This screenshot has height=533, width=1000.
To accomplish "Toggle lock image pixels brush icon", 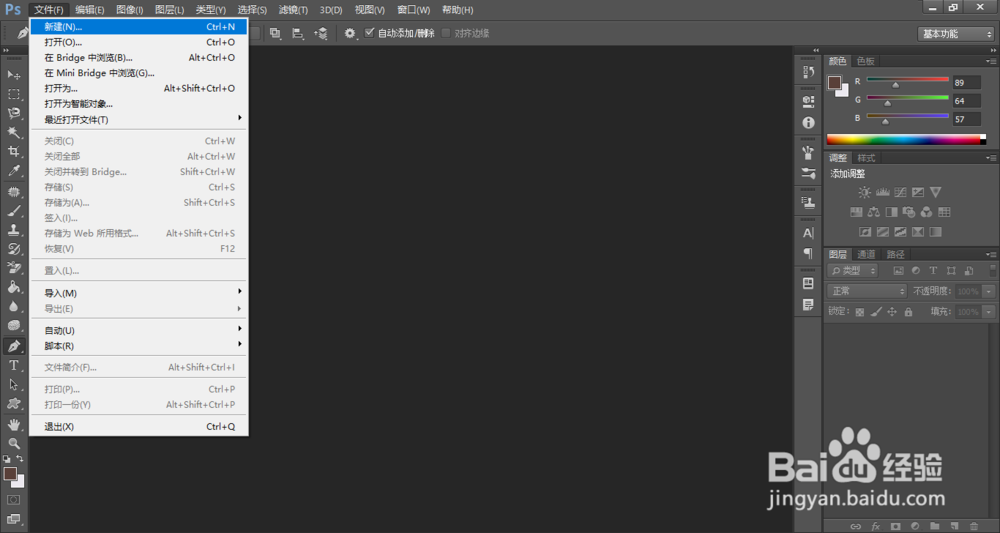I will [876, 312].
